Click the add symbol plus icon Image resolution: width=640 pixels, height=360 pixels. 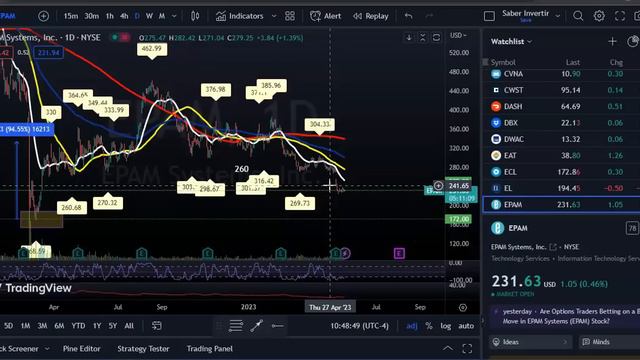(43, 16)
